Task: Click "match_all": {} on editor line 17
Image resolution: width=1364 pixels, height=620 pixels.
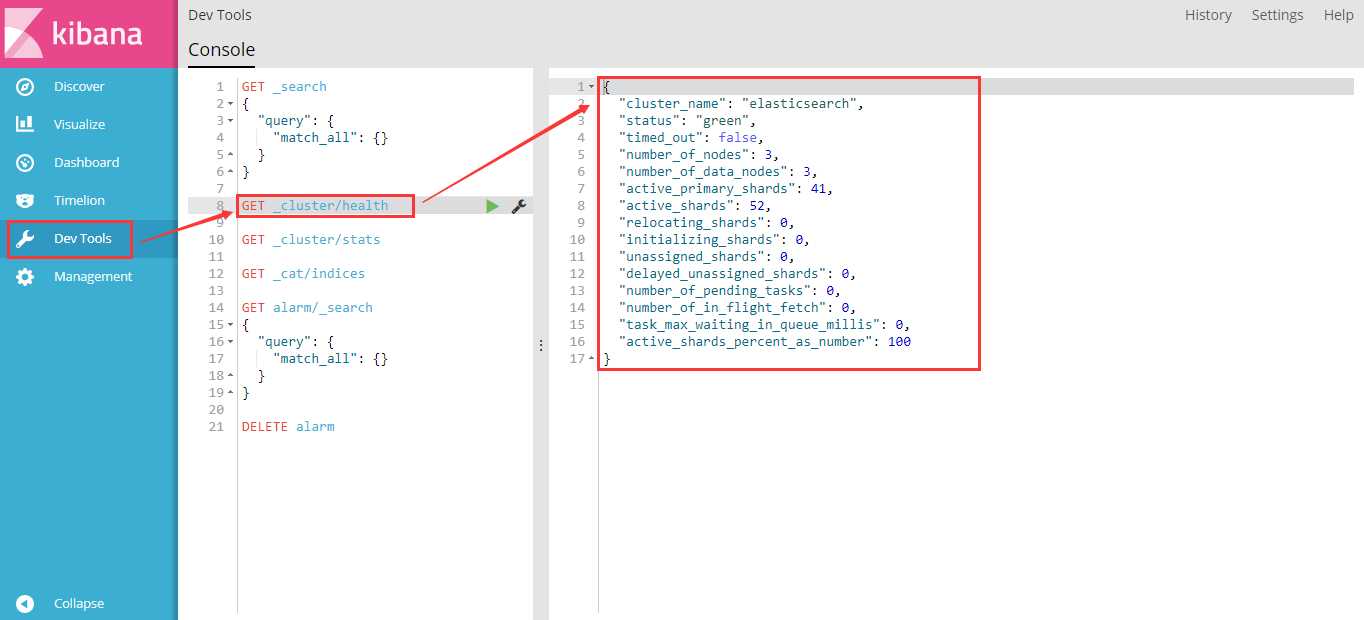Action: coord(330,359)
